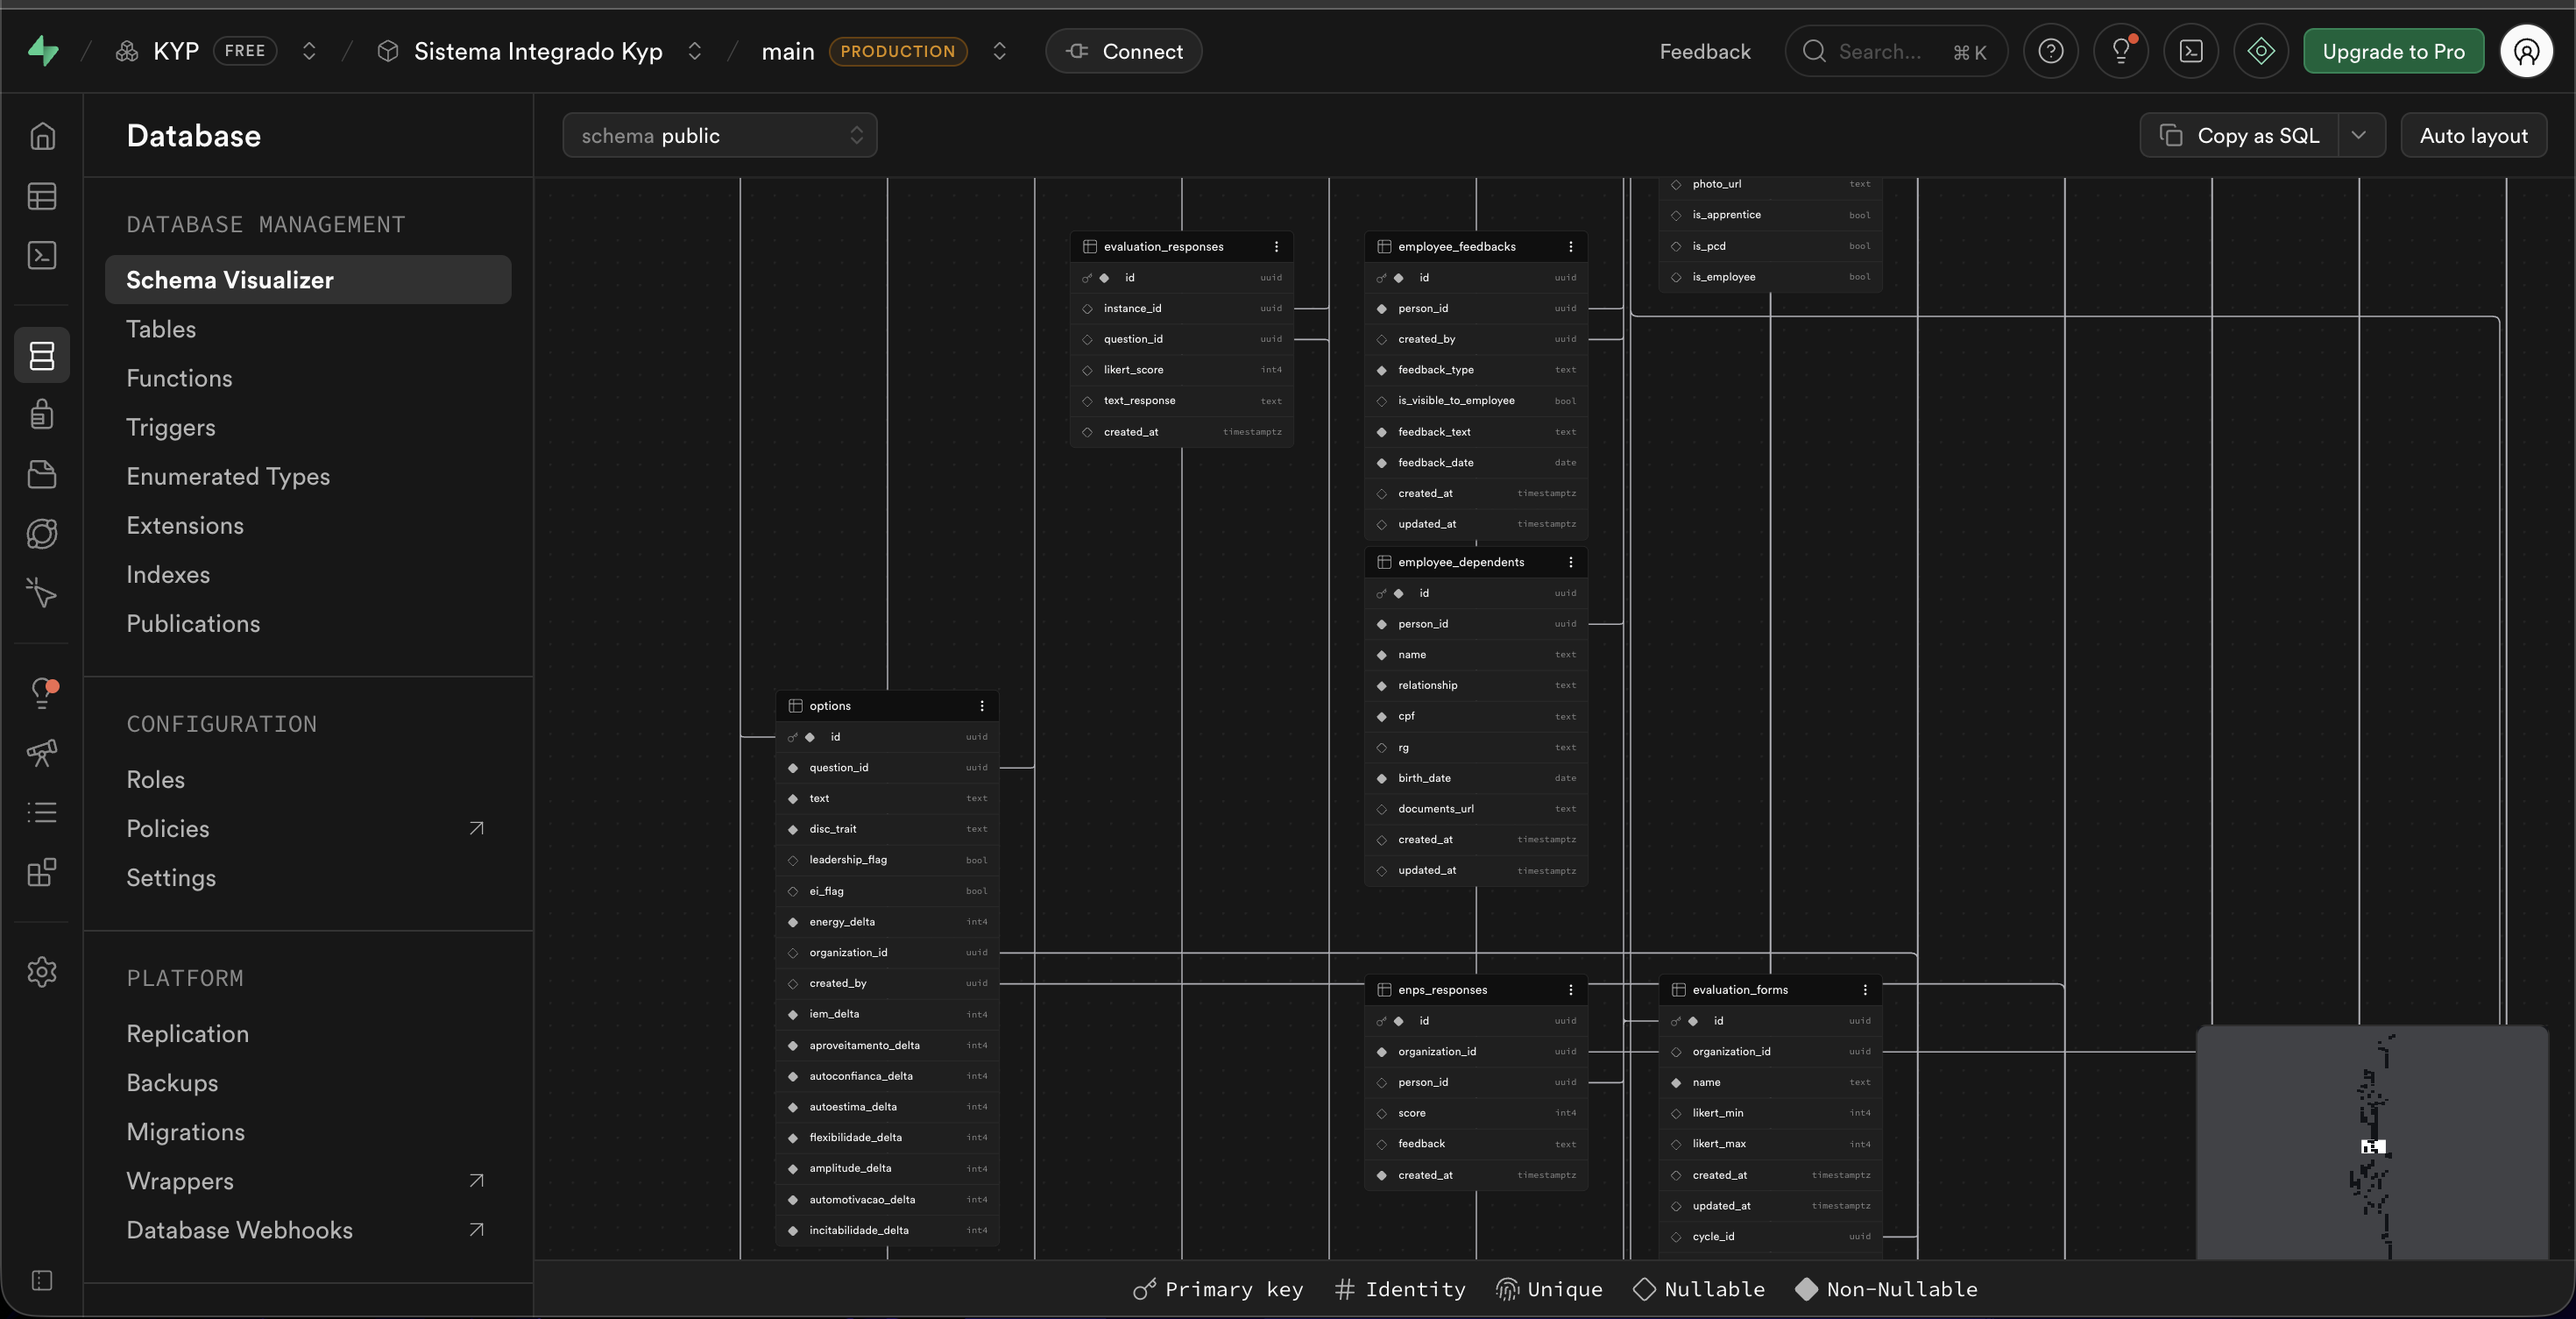This screenshot has width=2576, height=1319.
Task: Open the Policies link
Action: (308, 828)
